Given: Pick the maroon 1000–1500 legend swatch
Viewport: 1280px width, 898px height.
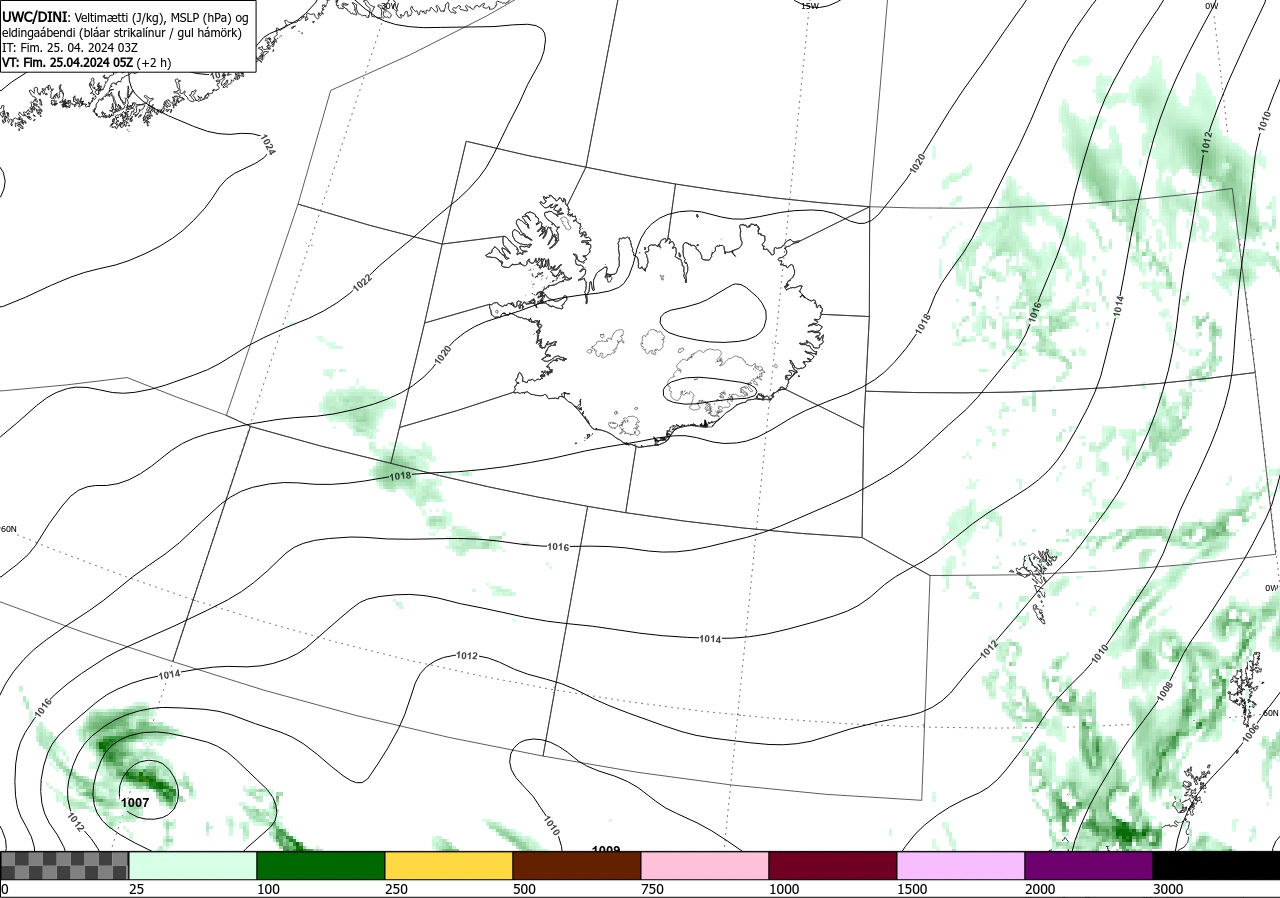Looking at the screenshot, I should point(833,865).
